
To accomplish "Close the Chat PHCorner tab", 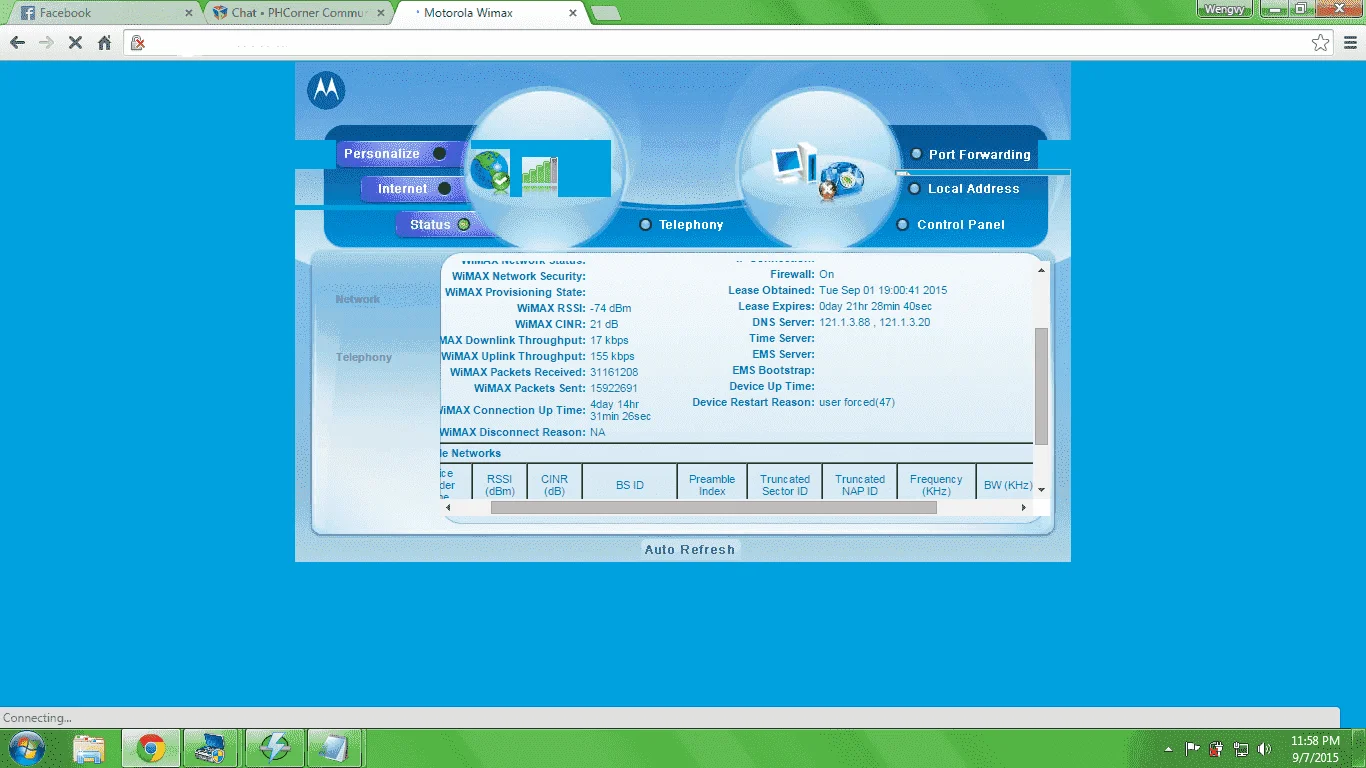I will (x=381, y=13).
